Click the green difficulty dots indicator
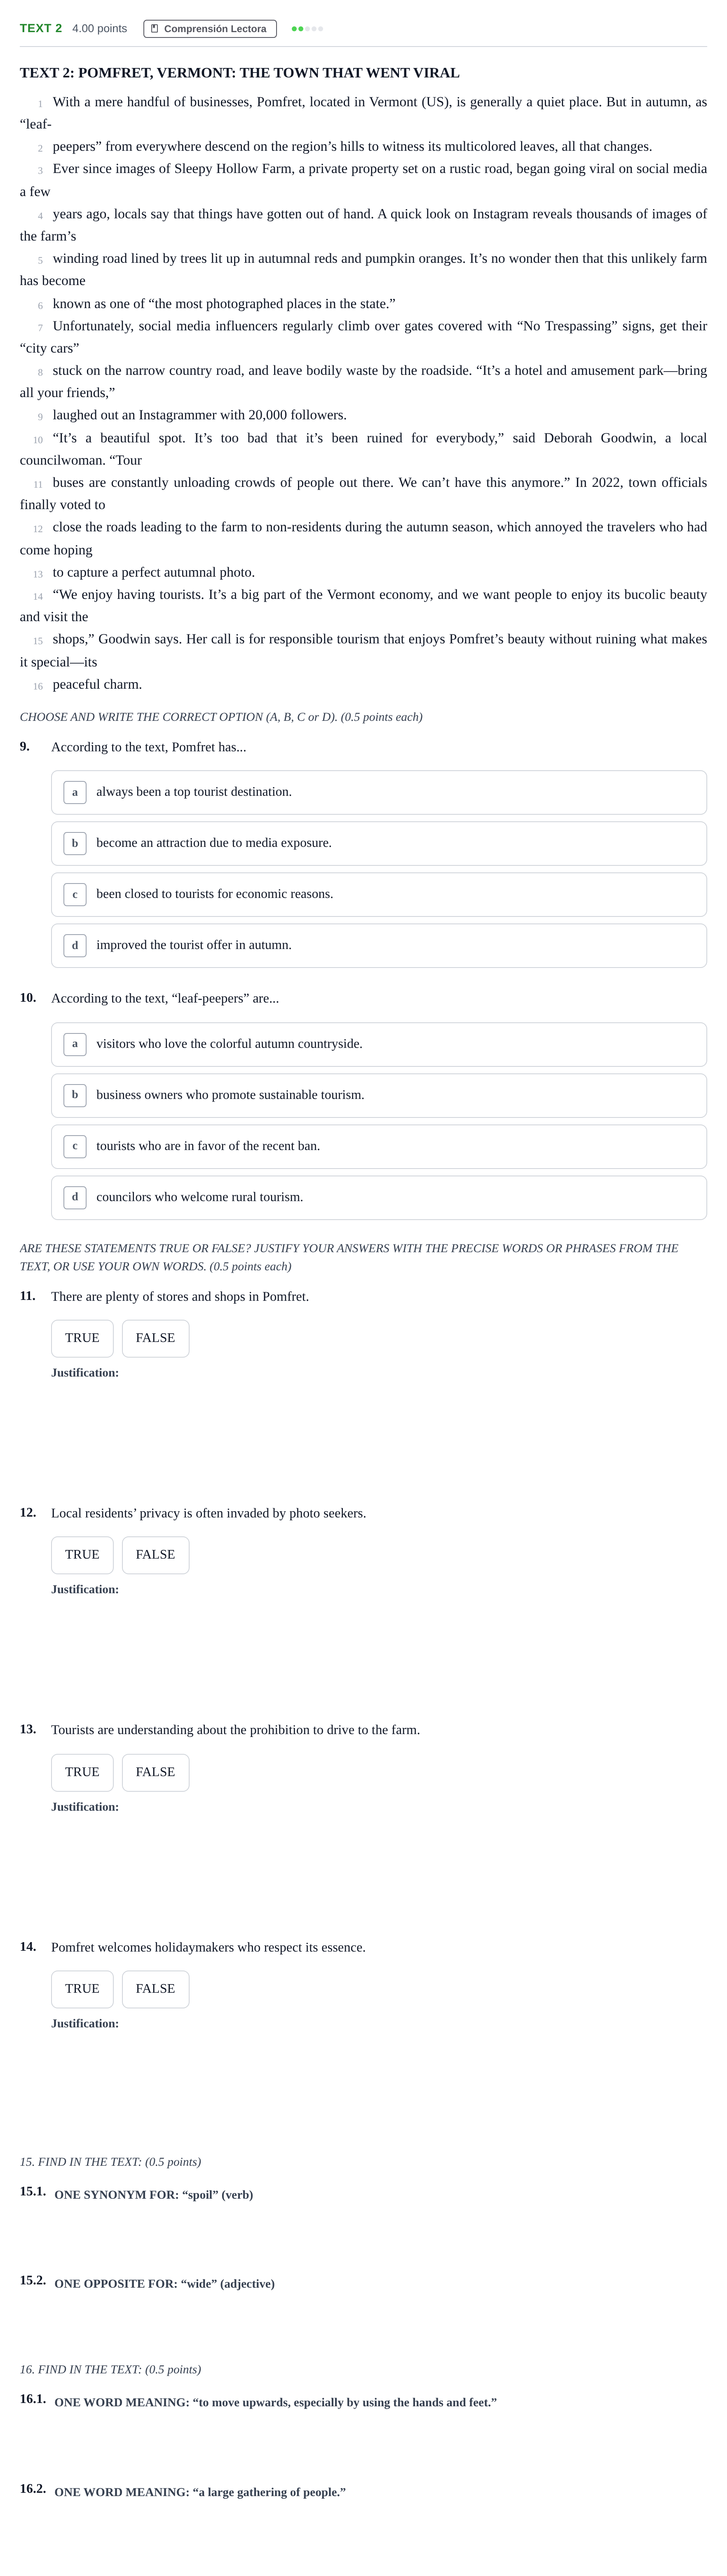The image size is (727, 2576). (307, 29)
